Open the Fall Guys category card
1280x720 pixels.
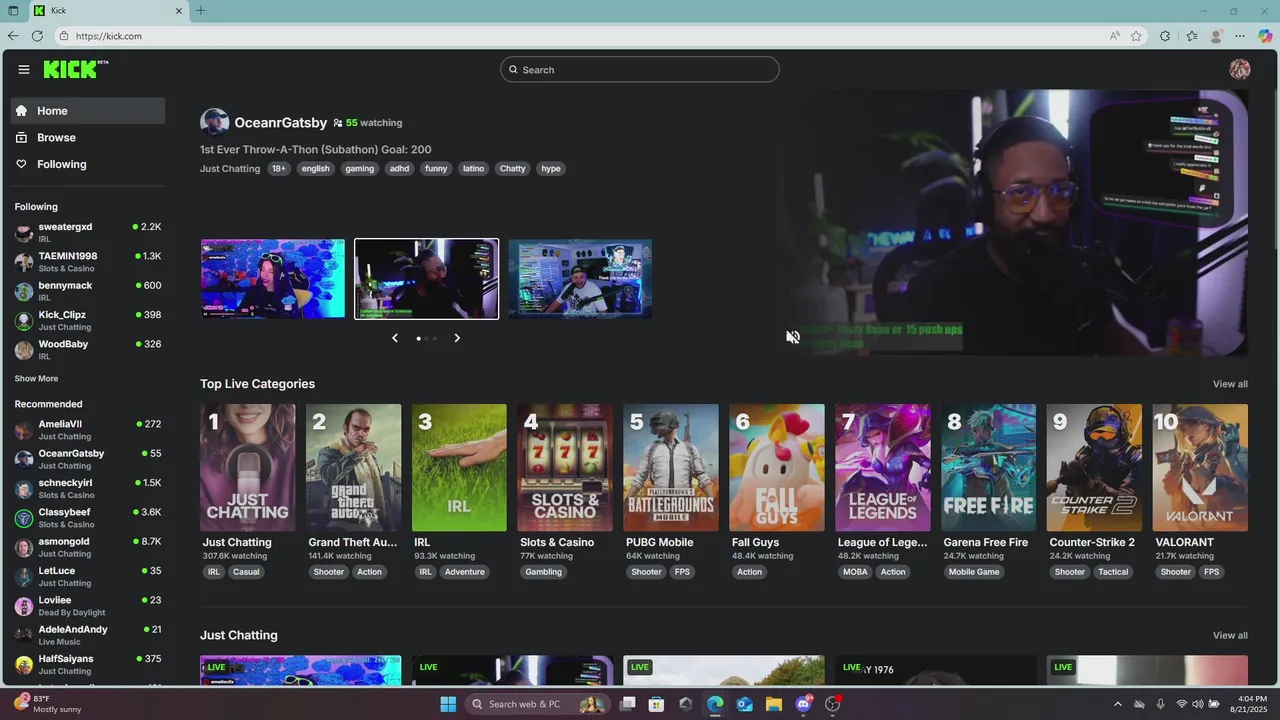tap(777, 467)
